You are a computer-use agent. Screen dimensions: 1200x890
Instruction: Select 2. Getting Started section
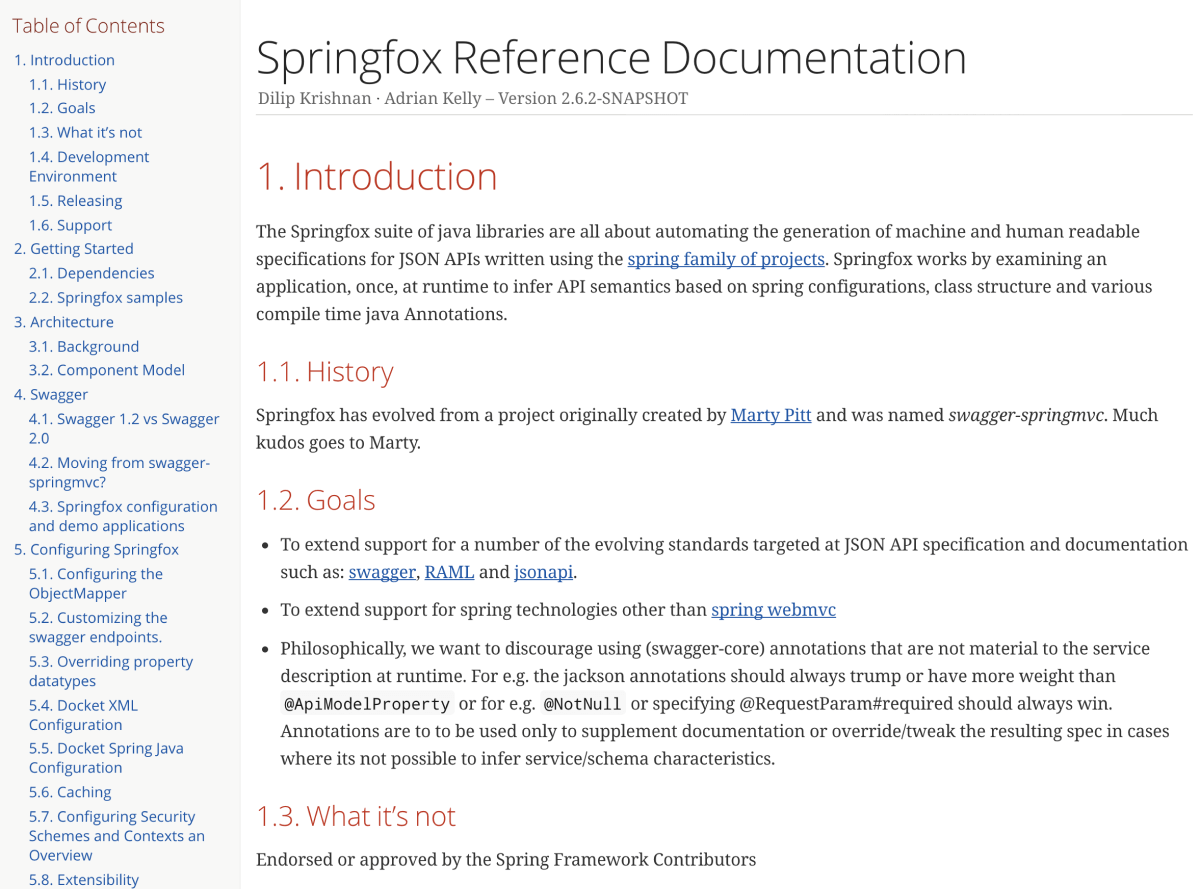coord(73,249)
